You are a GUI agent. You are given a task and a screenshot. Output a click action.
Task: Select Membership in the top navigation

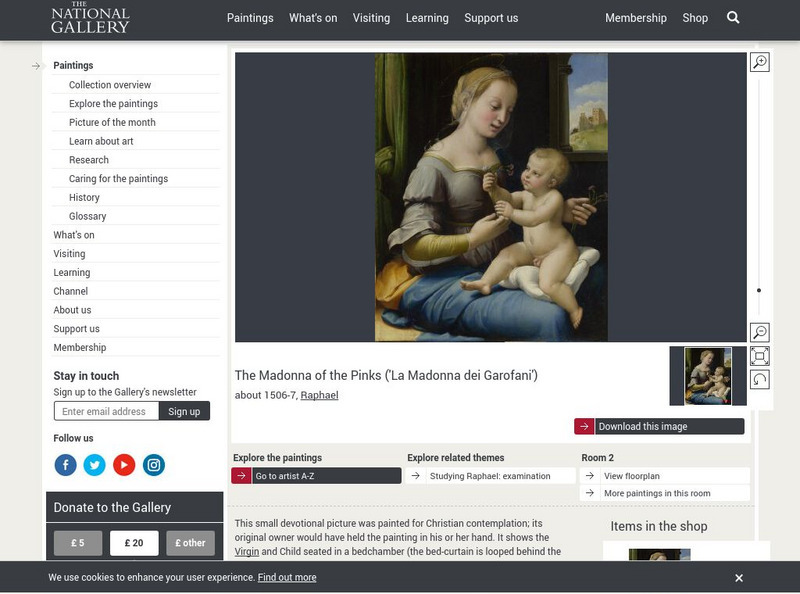635,18
